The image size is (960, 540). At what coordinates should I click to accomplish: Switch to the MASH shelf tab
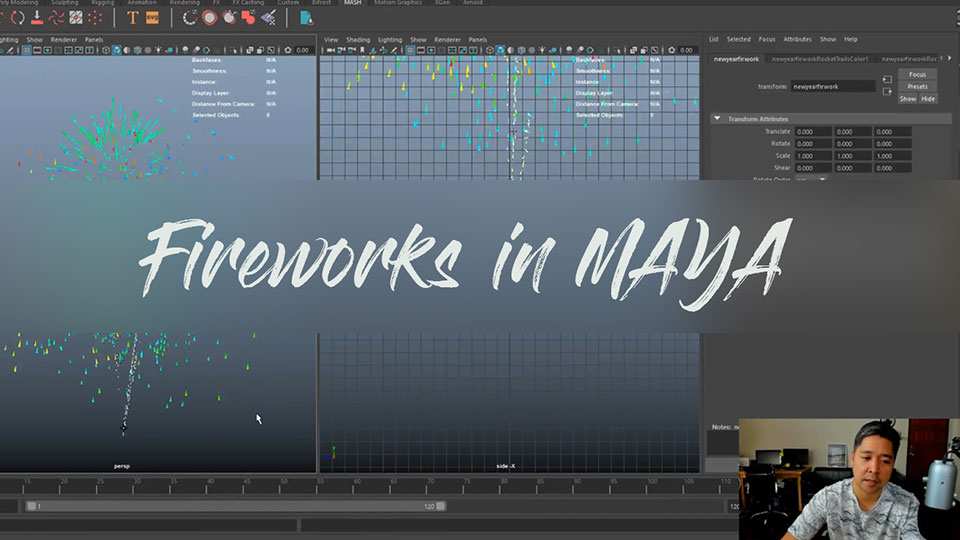(352, 2)
